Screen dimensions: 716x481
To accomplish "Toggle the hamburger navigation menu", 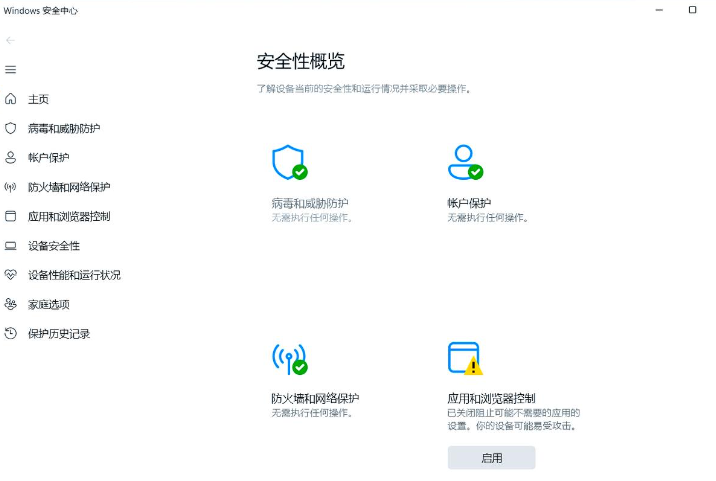I will coord(11,69).
